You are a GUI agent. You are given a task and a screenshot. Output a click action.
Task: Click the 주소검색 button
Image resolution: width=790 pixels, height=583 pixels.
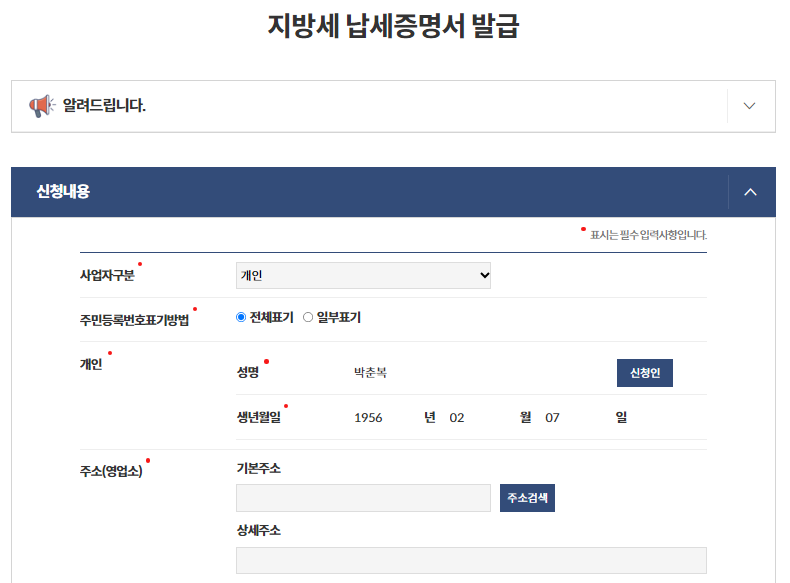pyautogui.click(x=527, y=498)
